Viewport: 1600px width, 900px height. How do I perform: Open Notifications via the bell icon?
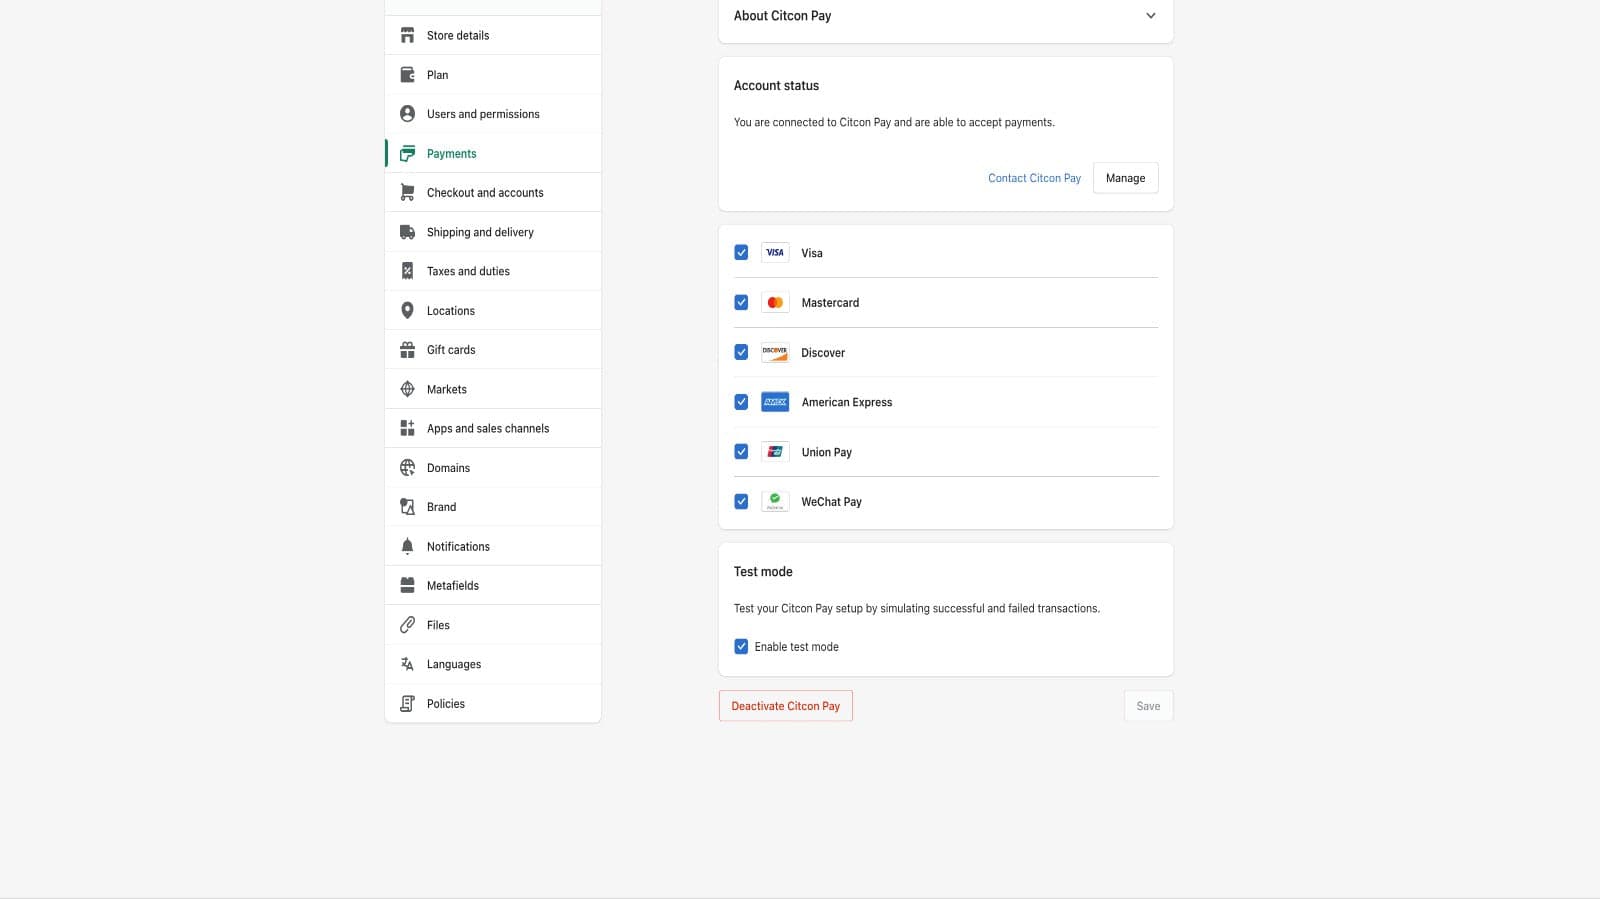(407, 545)
